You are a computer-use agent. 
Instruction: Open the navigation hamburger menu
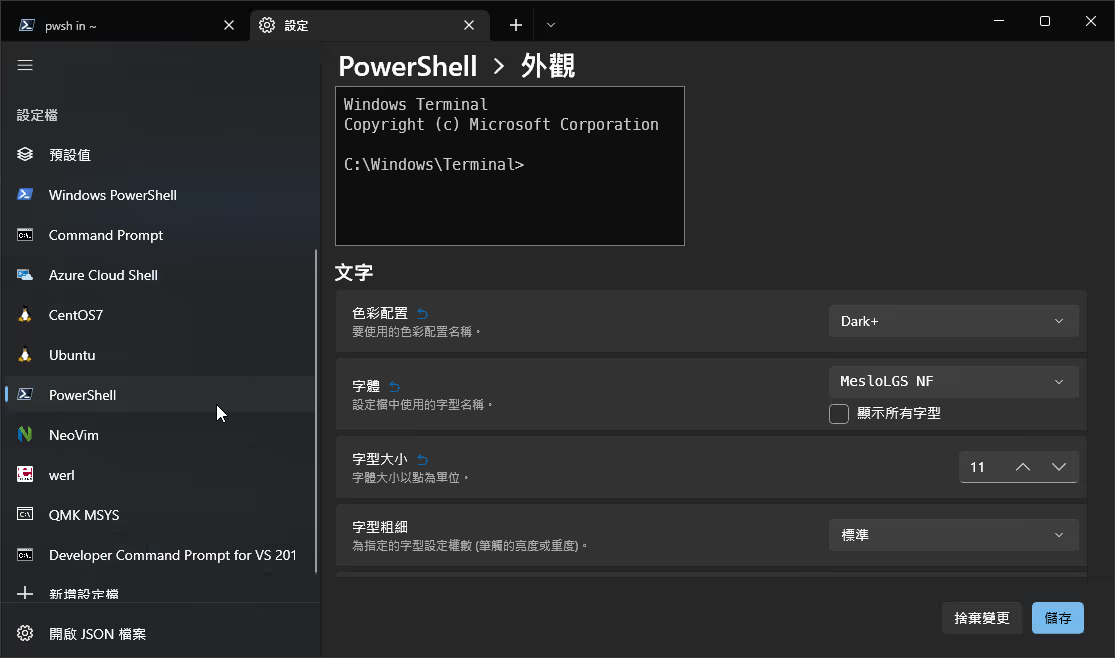(25, 65)
